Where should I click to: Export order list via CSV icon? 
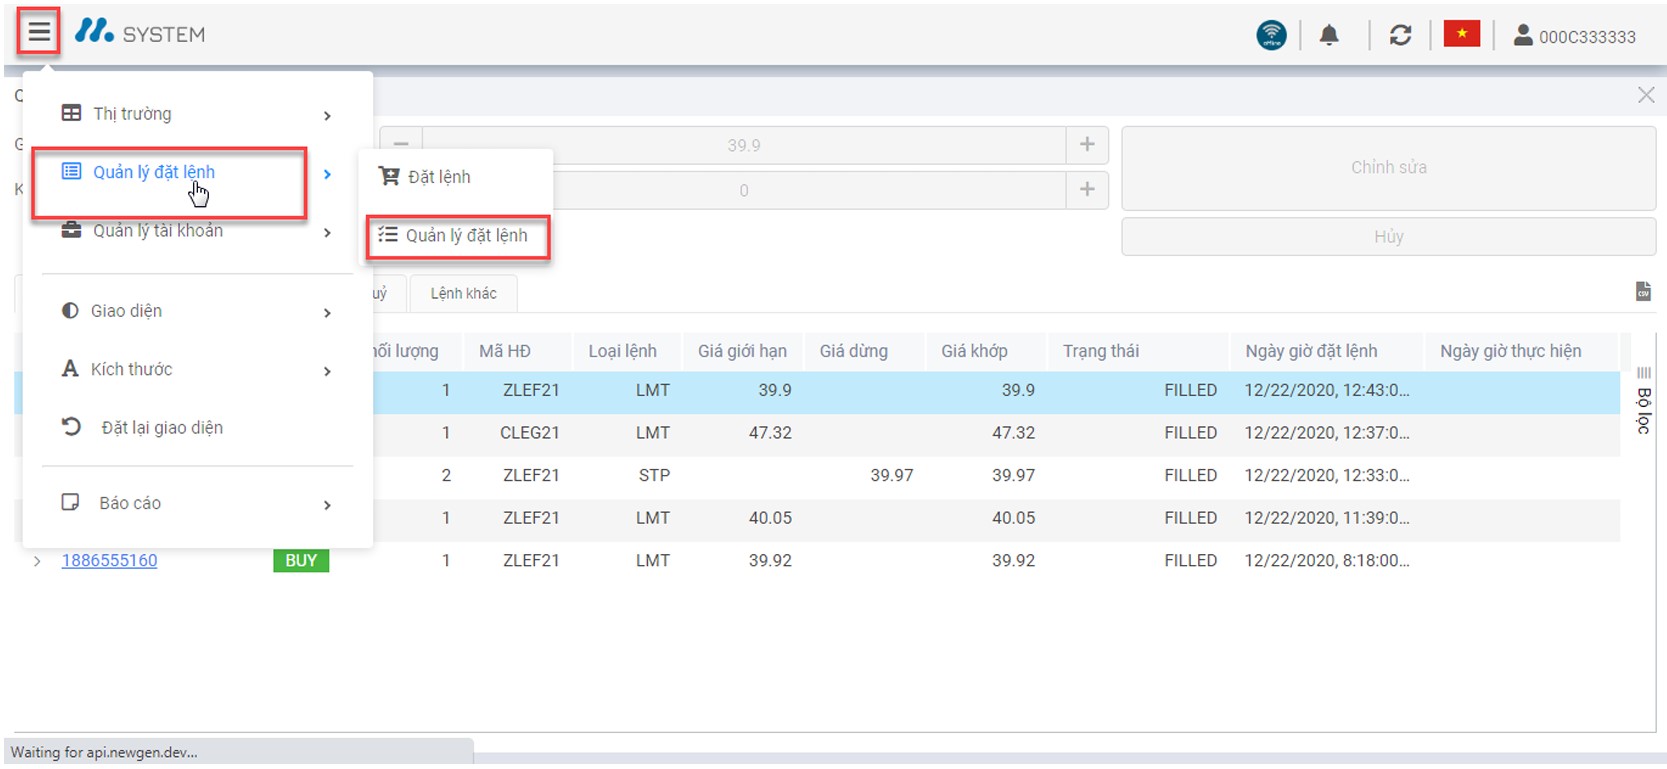pyautogui.click(x=1643, y=291)
